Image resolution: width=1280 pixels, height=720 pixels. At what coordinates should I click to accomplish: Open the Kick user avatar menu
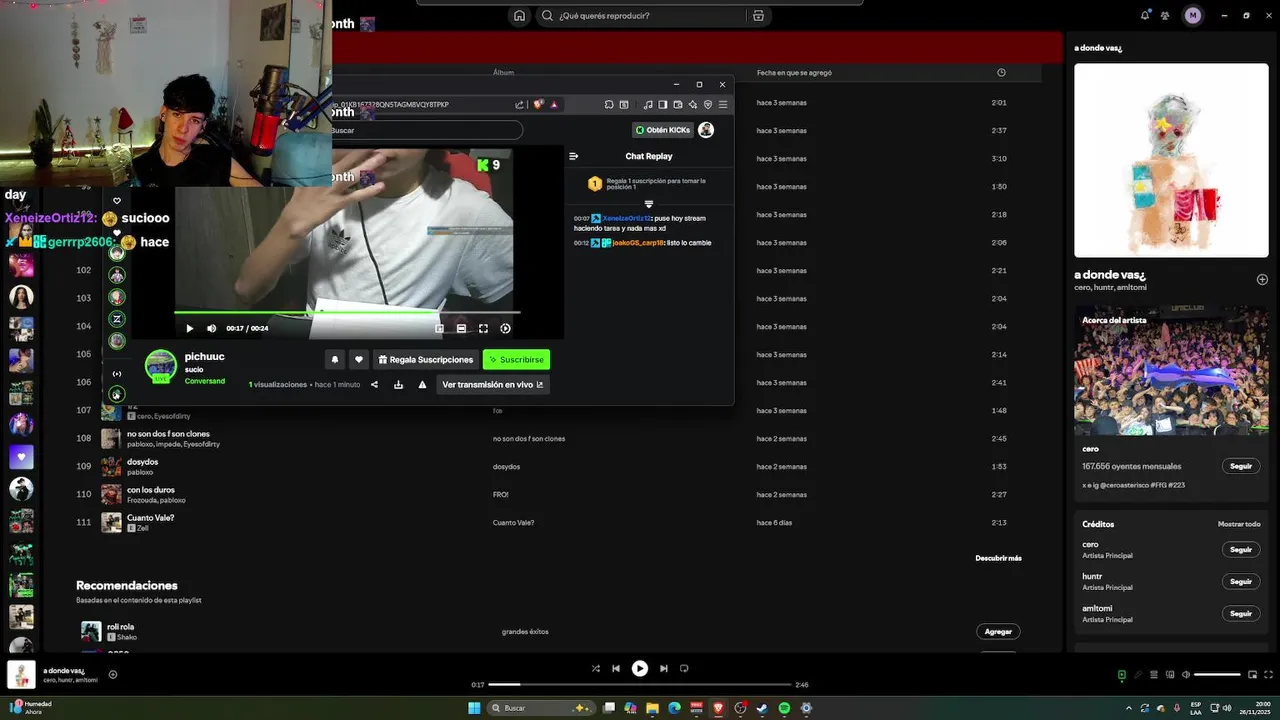coord(706,130)
